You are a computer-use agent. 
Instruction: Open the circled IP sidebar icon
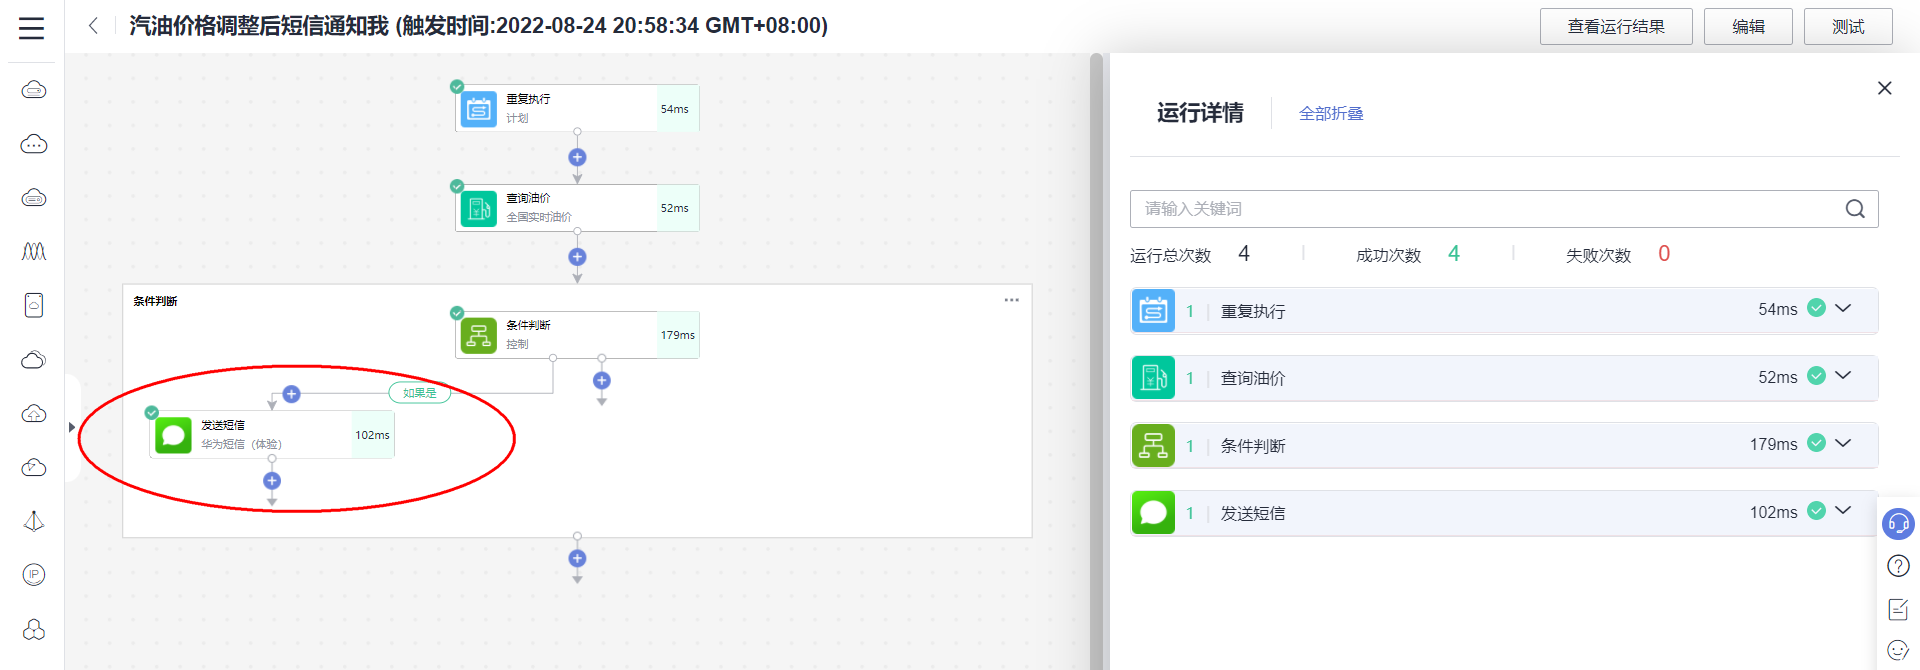(x=34, y=574)
